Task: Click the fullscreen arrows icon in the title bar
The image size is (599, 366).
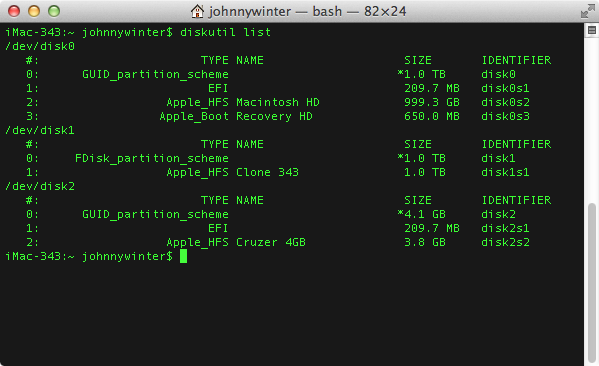Action: 588,11
